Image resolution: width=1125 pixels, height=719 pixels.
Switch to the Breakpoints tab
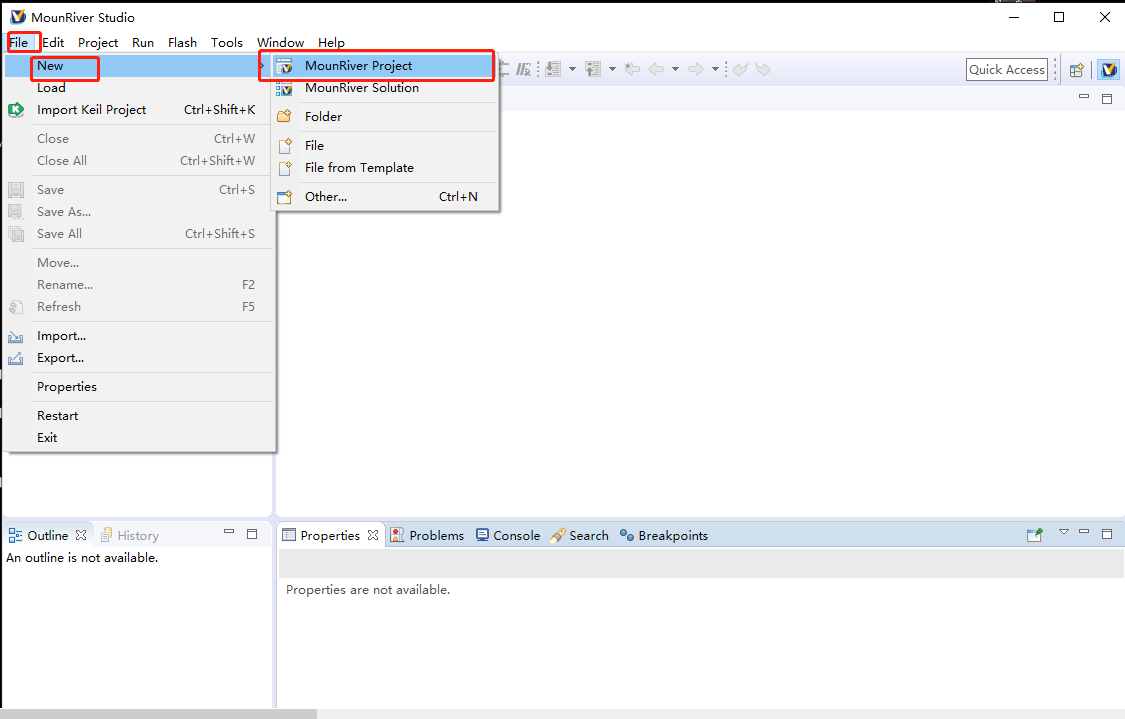tap(664, 535)
